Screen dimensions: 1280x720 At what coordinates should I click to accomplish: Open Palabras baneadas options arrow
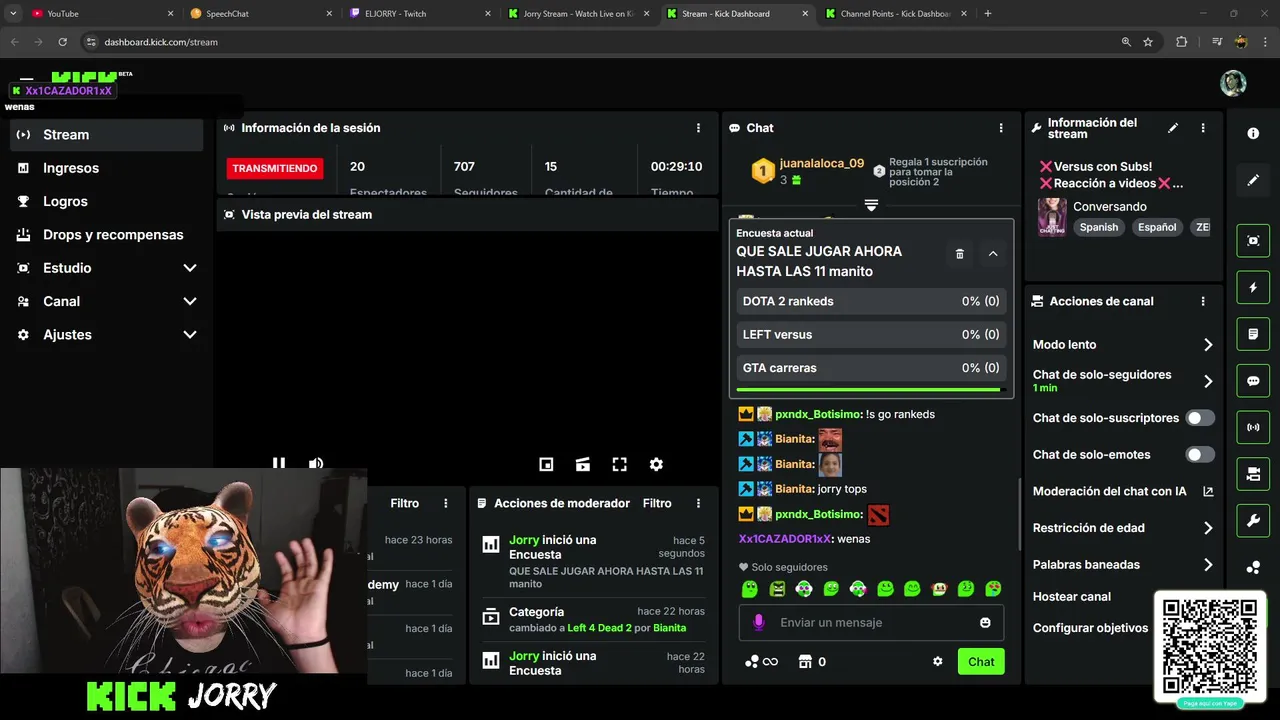pyautogui.click(x=1208, y=565)
